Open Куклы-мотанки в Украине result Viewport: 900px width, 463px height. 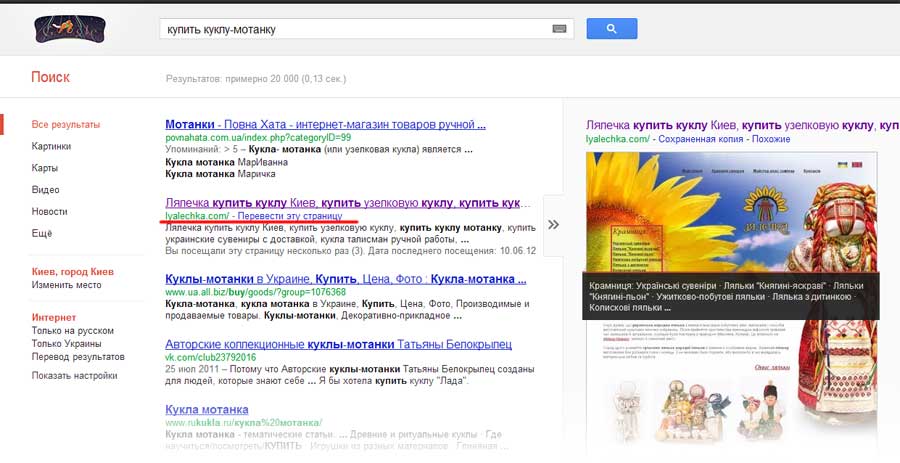click(x=346, y=279)
